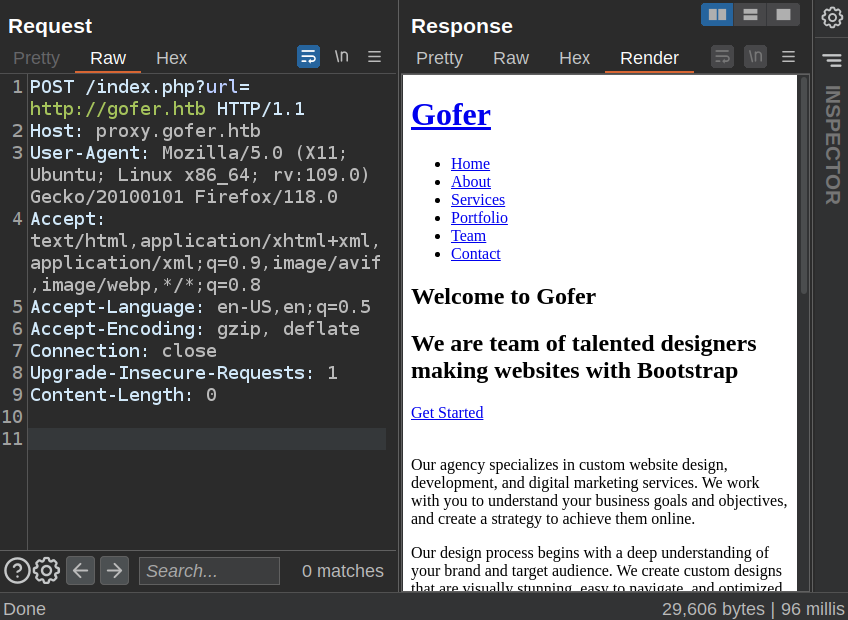This screenshot has width=848, height=620.
Task: Click the Request search input field
Action: tap(209, 571)
